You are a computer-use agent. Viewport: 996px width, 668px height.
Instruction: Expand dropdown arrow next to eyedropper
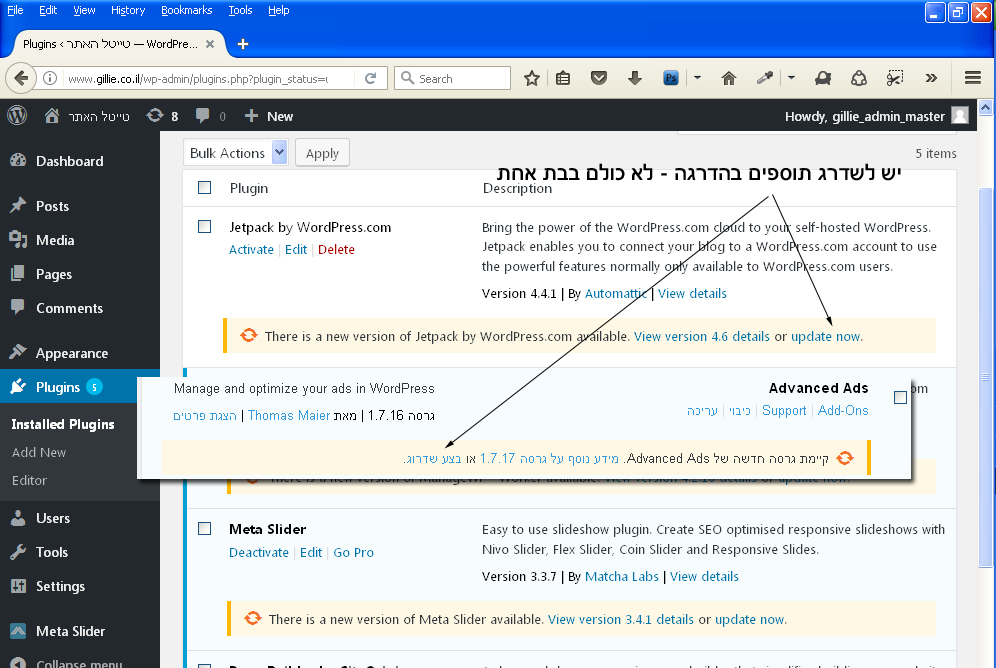click(791, 78)
